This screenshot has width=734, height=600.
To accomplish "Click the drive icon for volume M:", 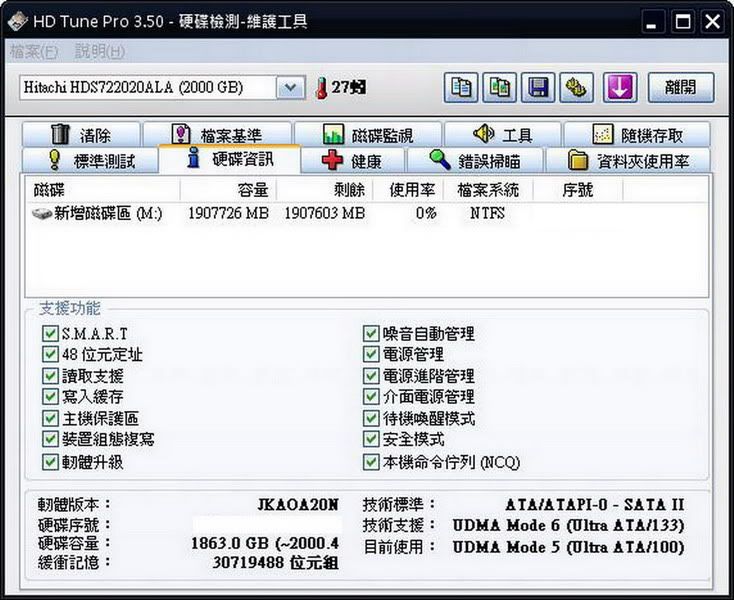I will coord(42,214).
